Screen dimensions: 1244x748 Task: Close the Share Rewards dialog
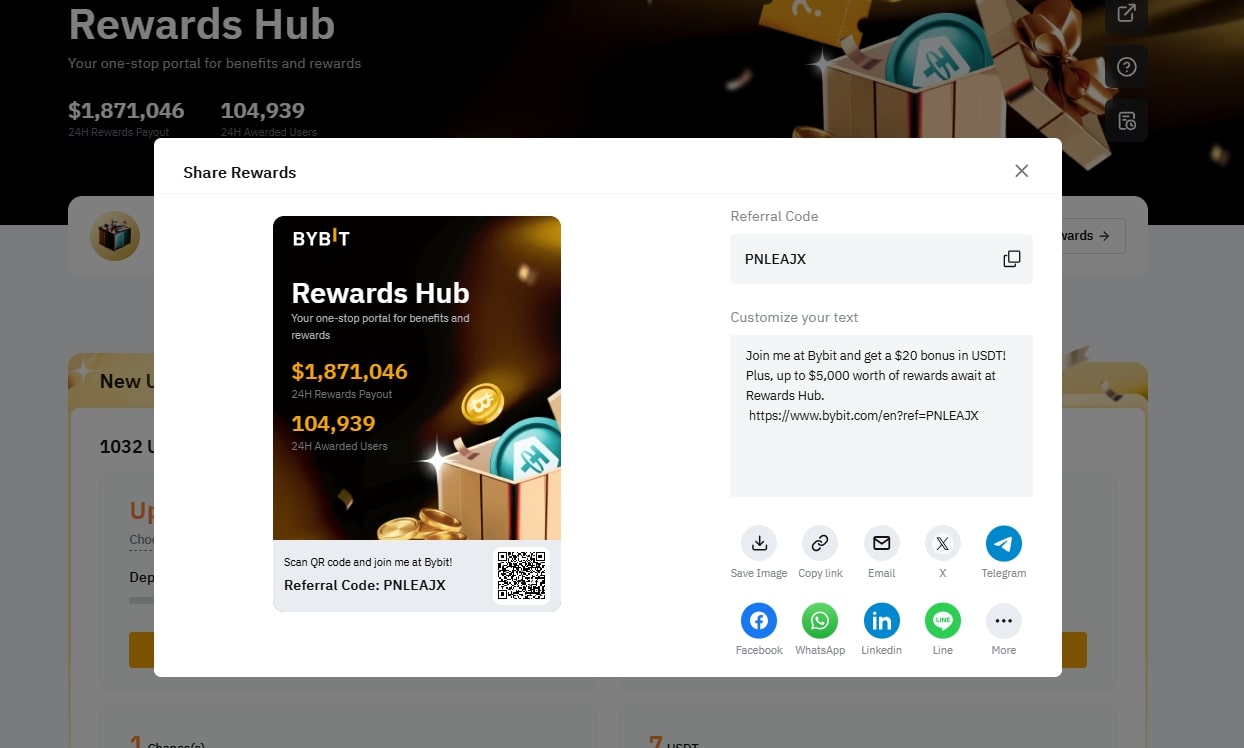coord(1021,171)
